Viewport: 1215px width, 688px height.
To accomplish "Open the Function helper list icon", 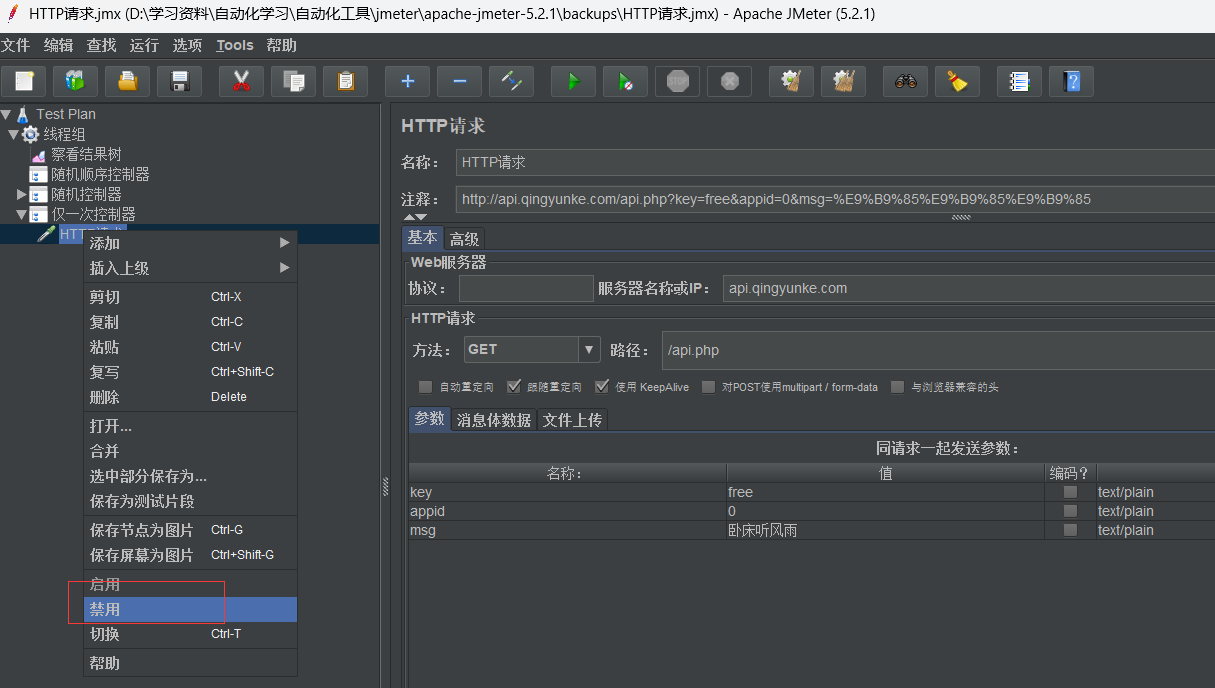I will [1019, 81].
